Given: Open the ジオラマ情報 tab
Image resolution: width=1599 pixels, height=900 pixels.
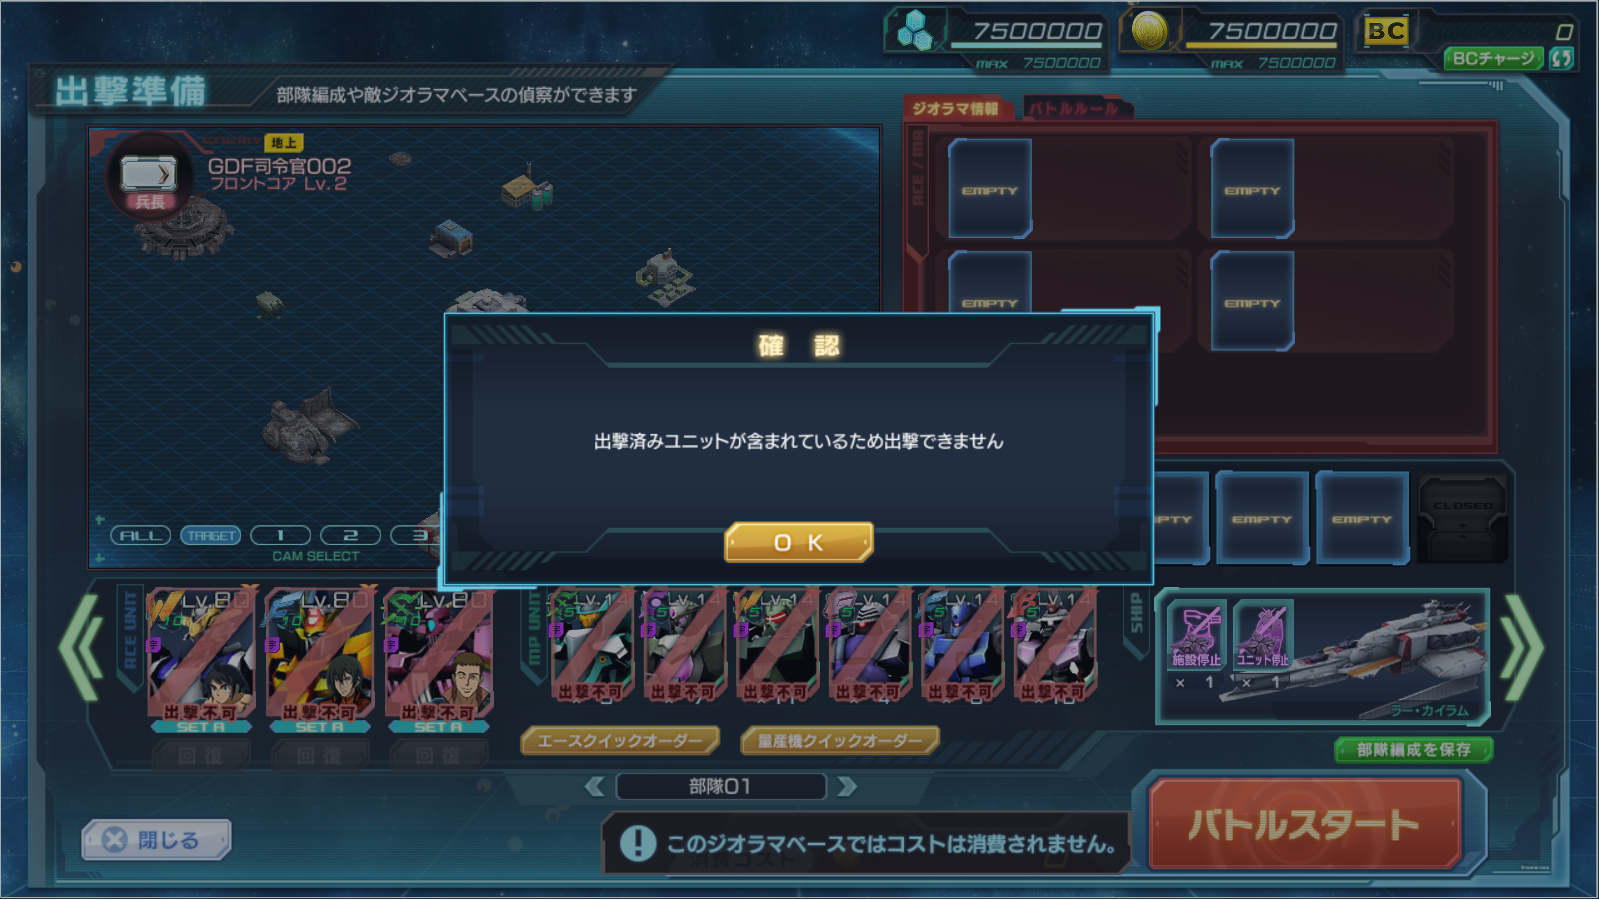Looking at the screenshot, I should click(956, 108).
